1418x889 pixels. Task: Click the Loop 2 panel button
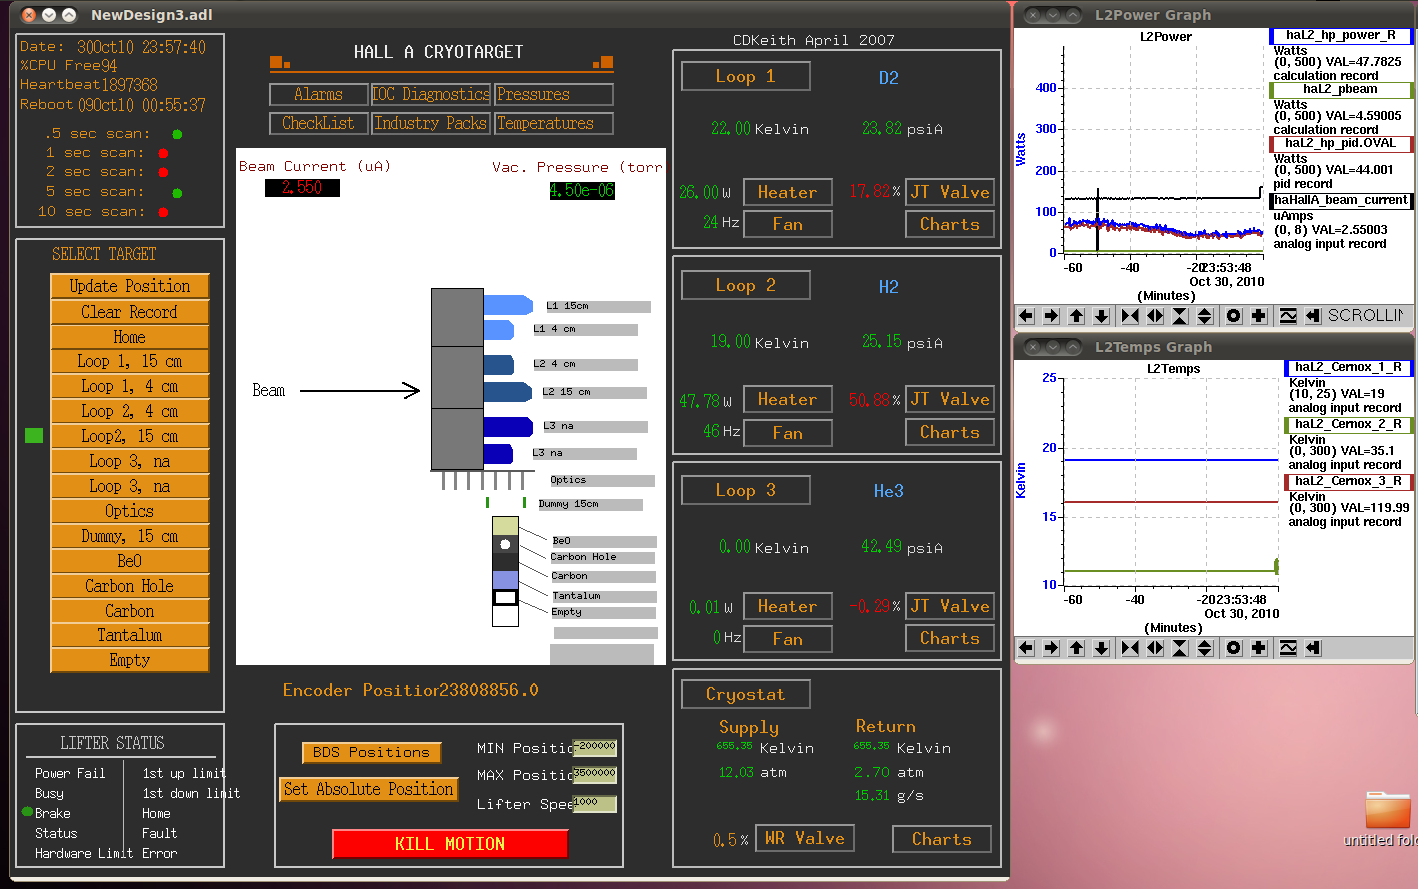pyautogui.click(x=746, y=285)
